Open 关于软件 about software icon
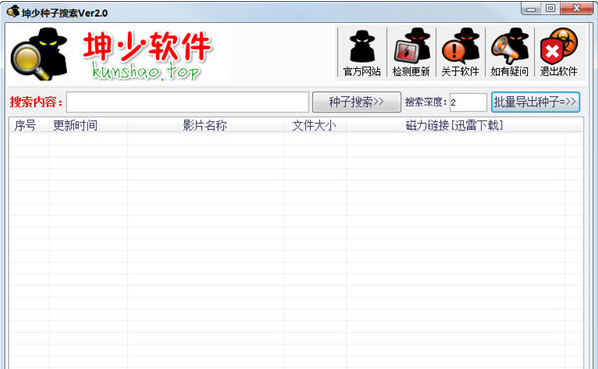Image resolution: width=598 pixels, height=369 pixels. (460, 52)
